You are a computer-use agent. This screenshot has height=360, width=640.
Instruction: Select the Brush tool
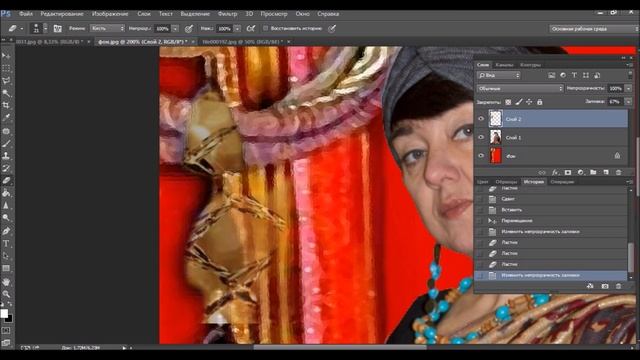click(6, 143)
